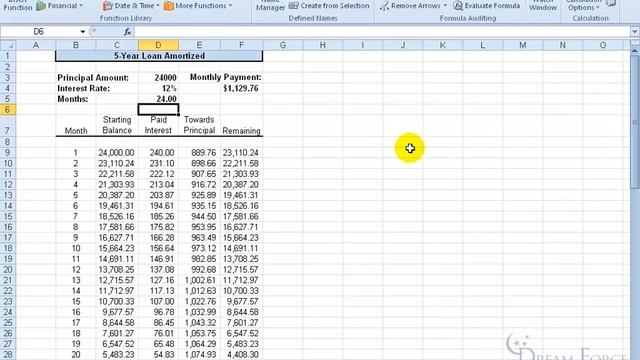
Task: Click the More Functions icon
Action: 169,6
